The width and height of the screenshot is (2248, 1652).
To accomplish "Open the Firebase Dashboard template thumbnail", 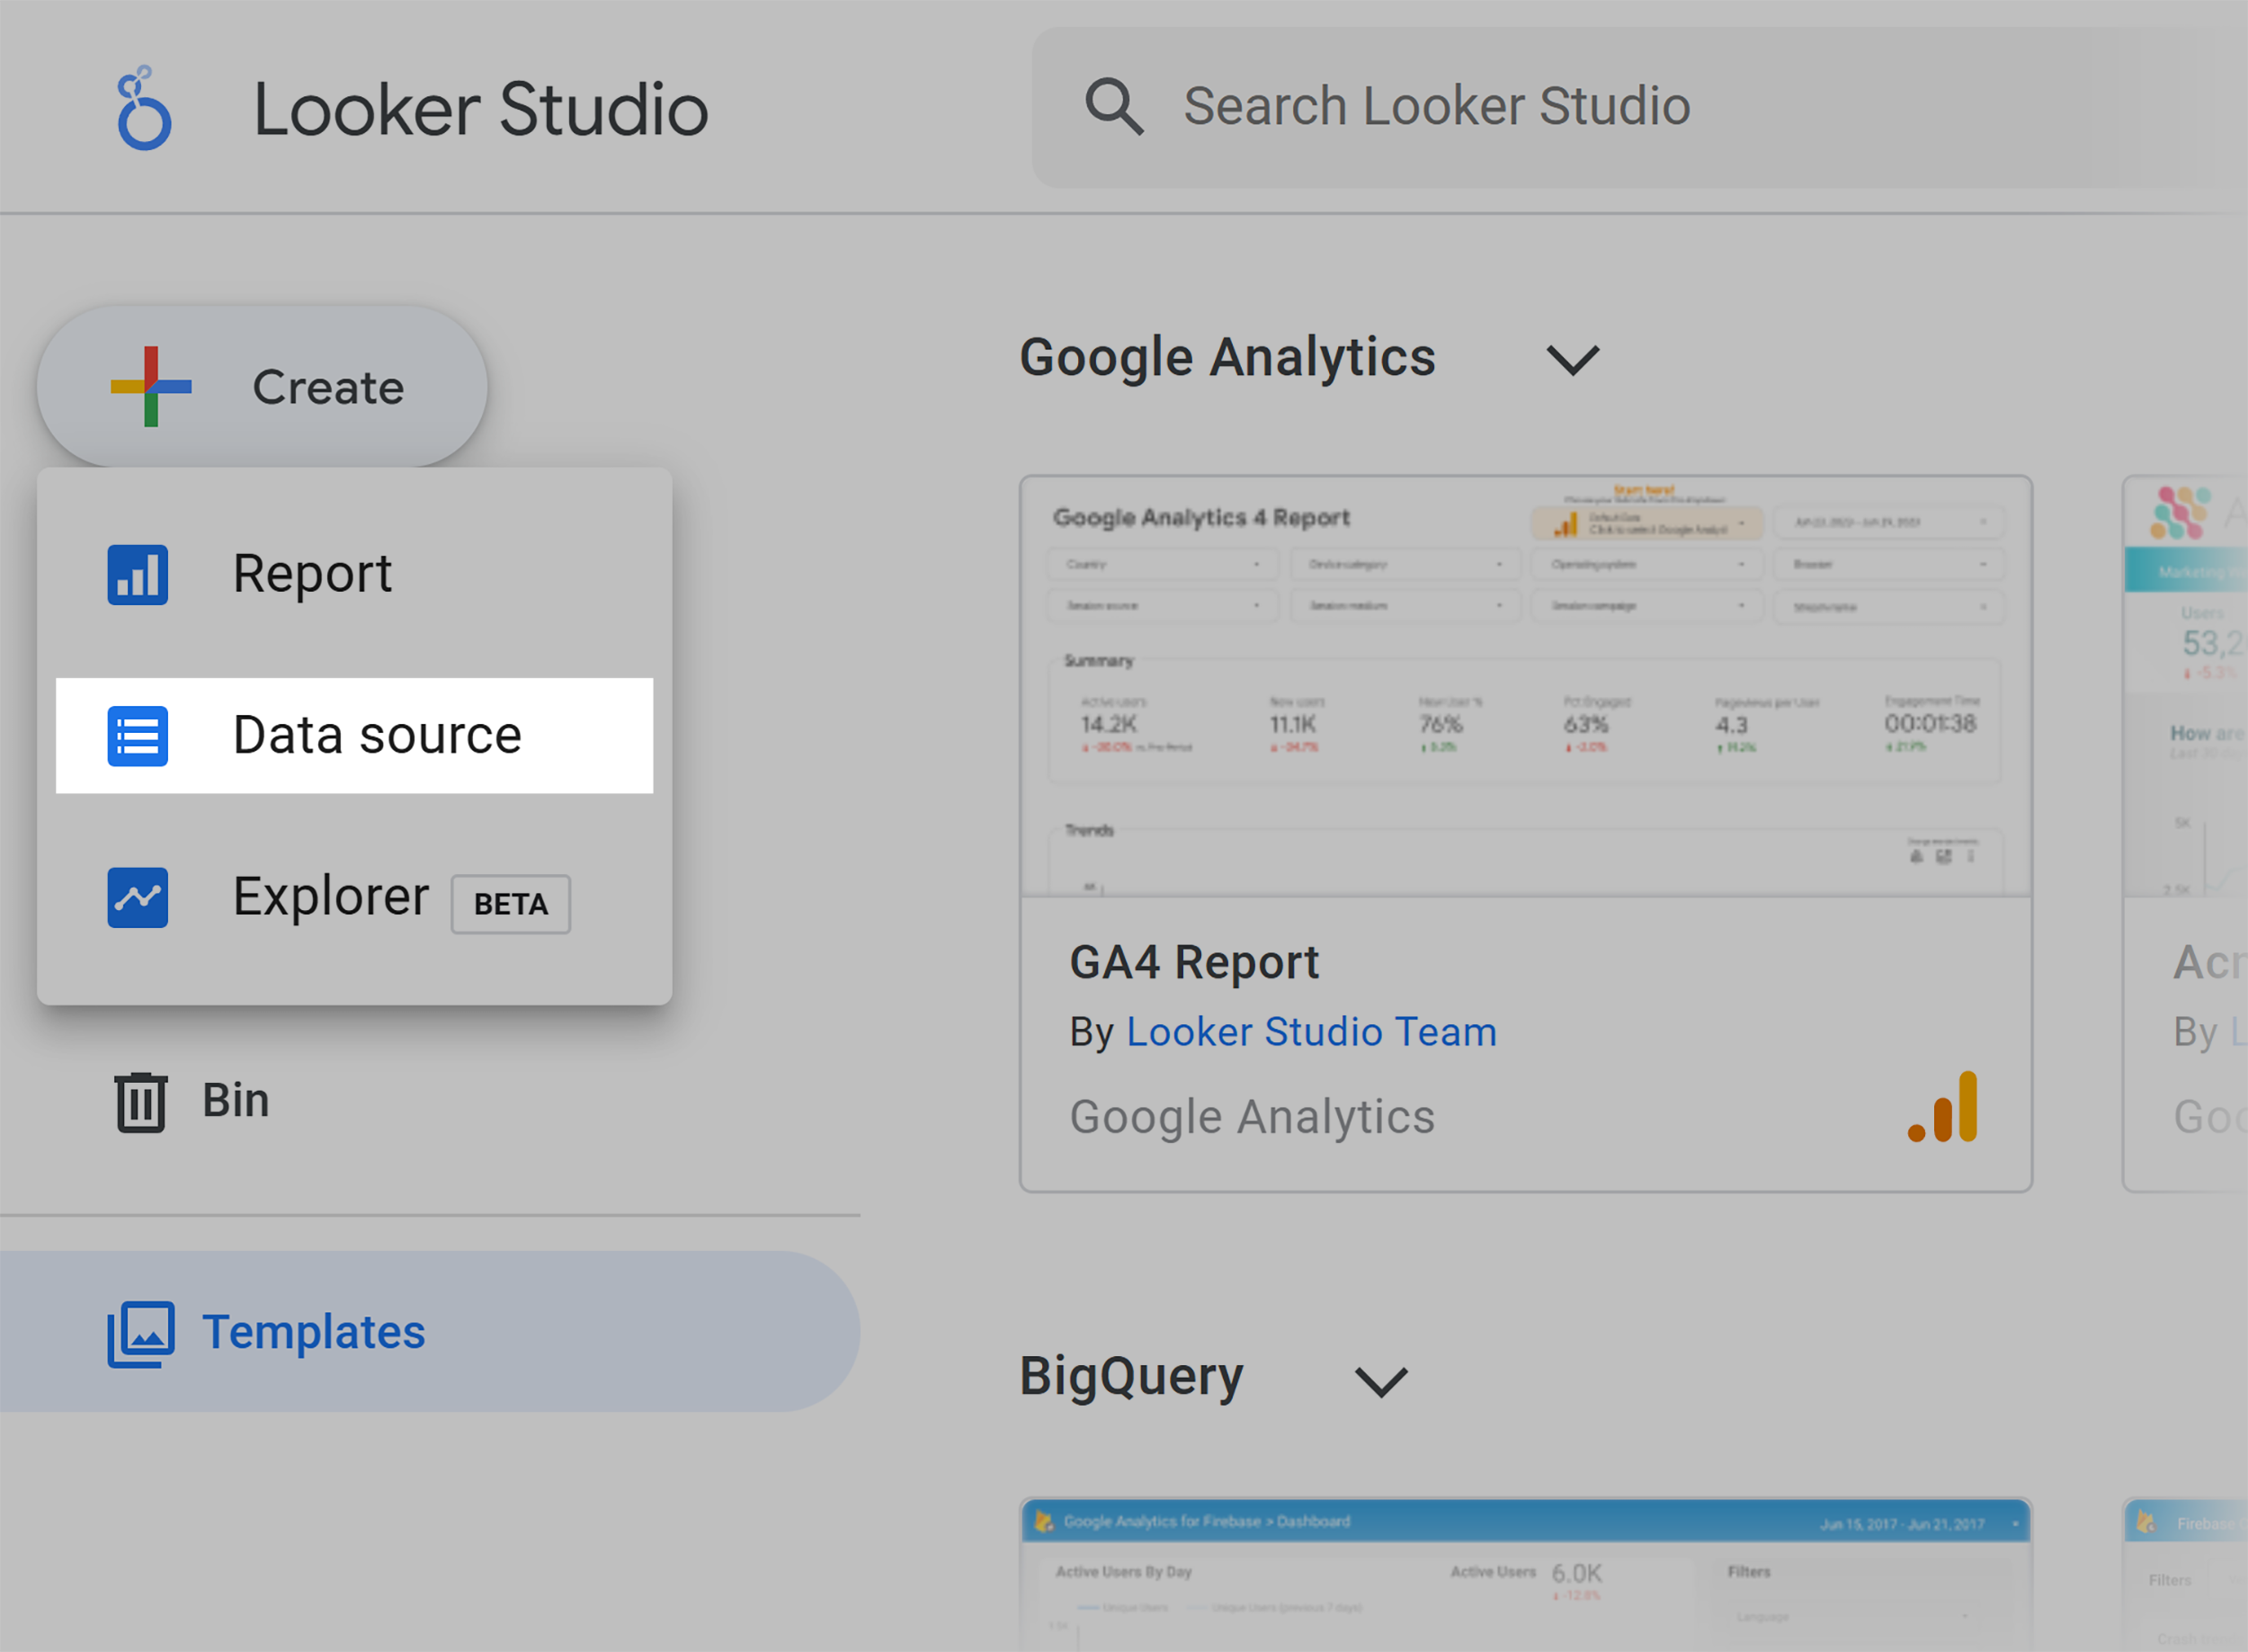I will (1526, 1575).
